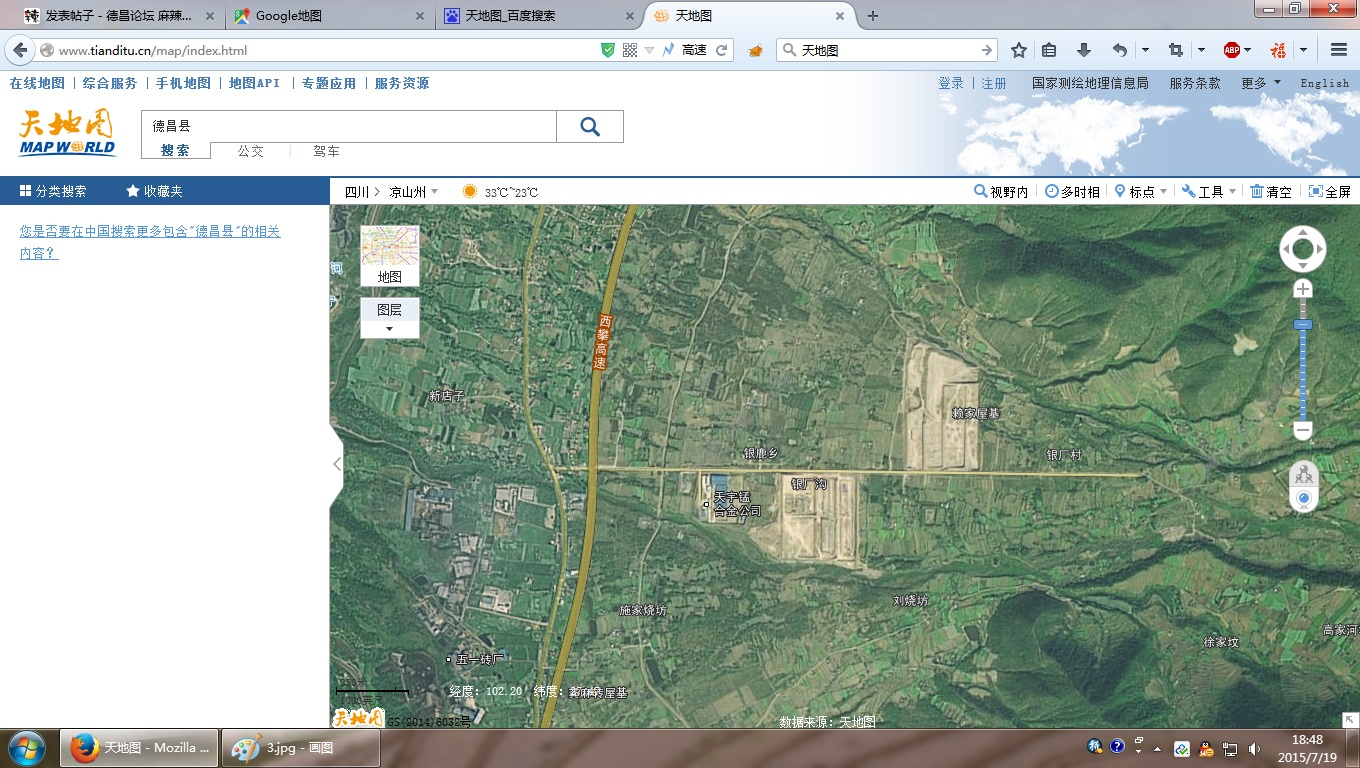Open 多时相 multi-temporal imagery tool
This screenshot has height=768, width=1360.
(x=1072, y=192)
